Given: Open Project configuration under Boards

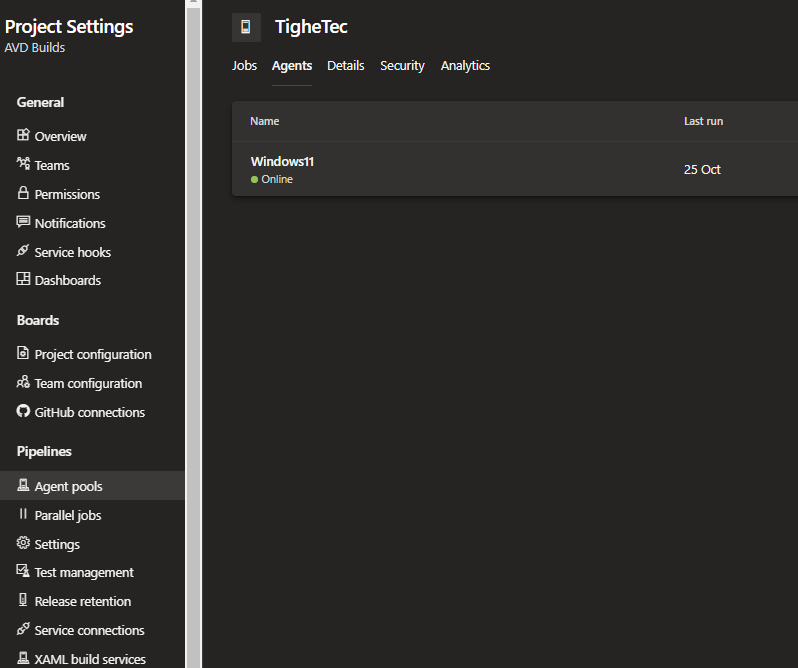Looking at the screenshot, I should point(92,354).
